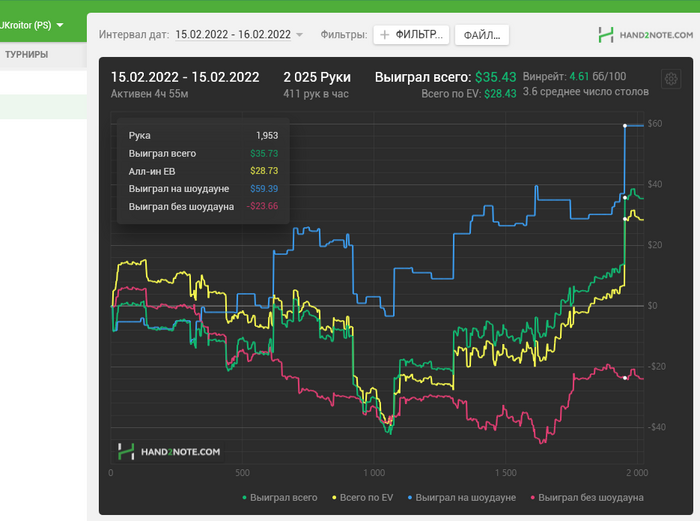Click the green total winnings end marker
Image resolution: width=700 pixels, height=521 pixels.
pos(625,197)
